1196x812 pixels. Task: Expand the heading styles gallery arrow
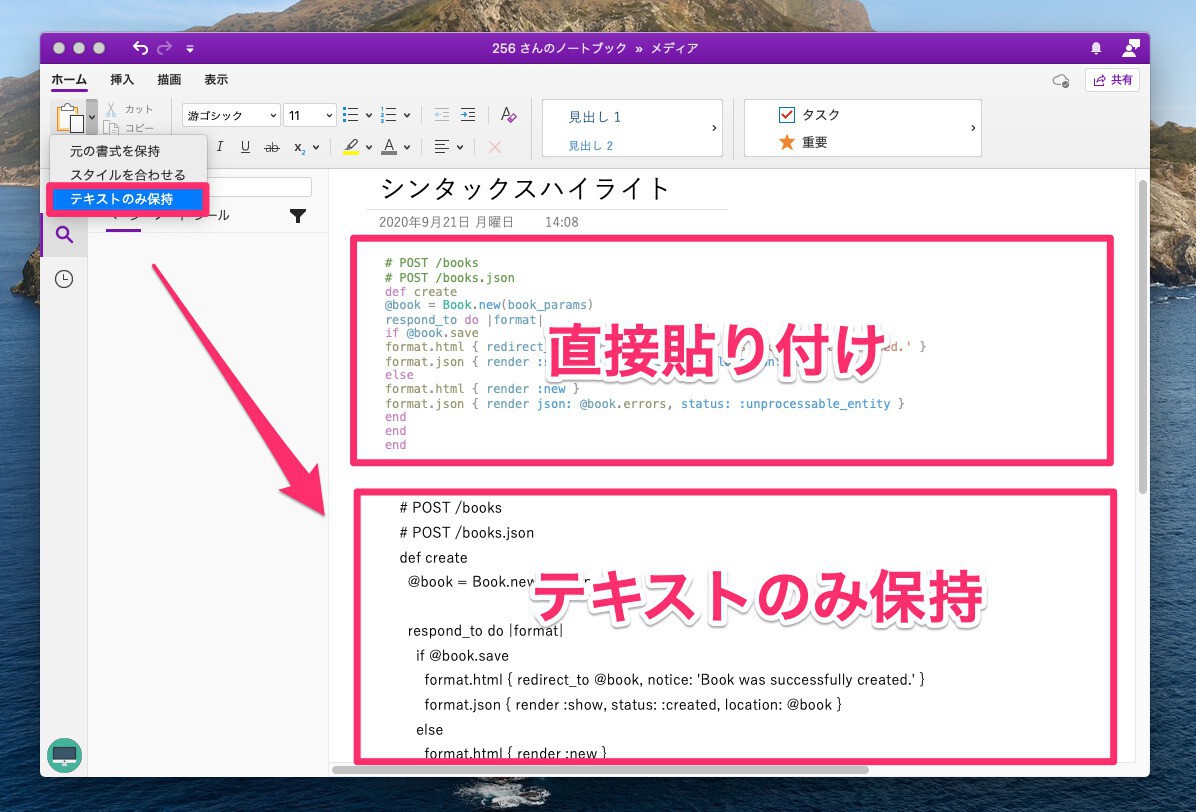coord(714,128)
